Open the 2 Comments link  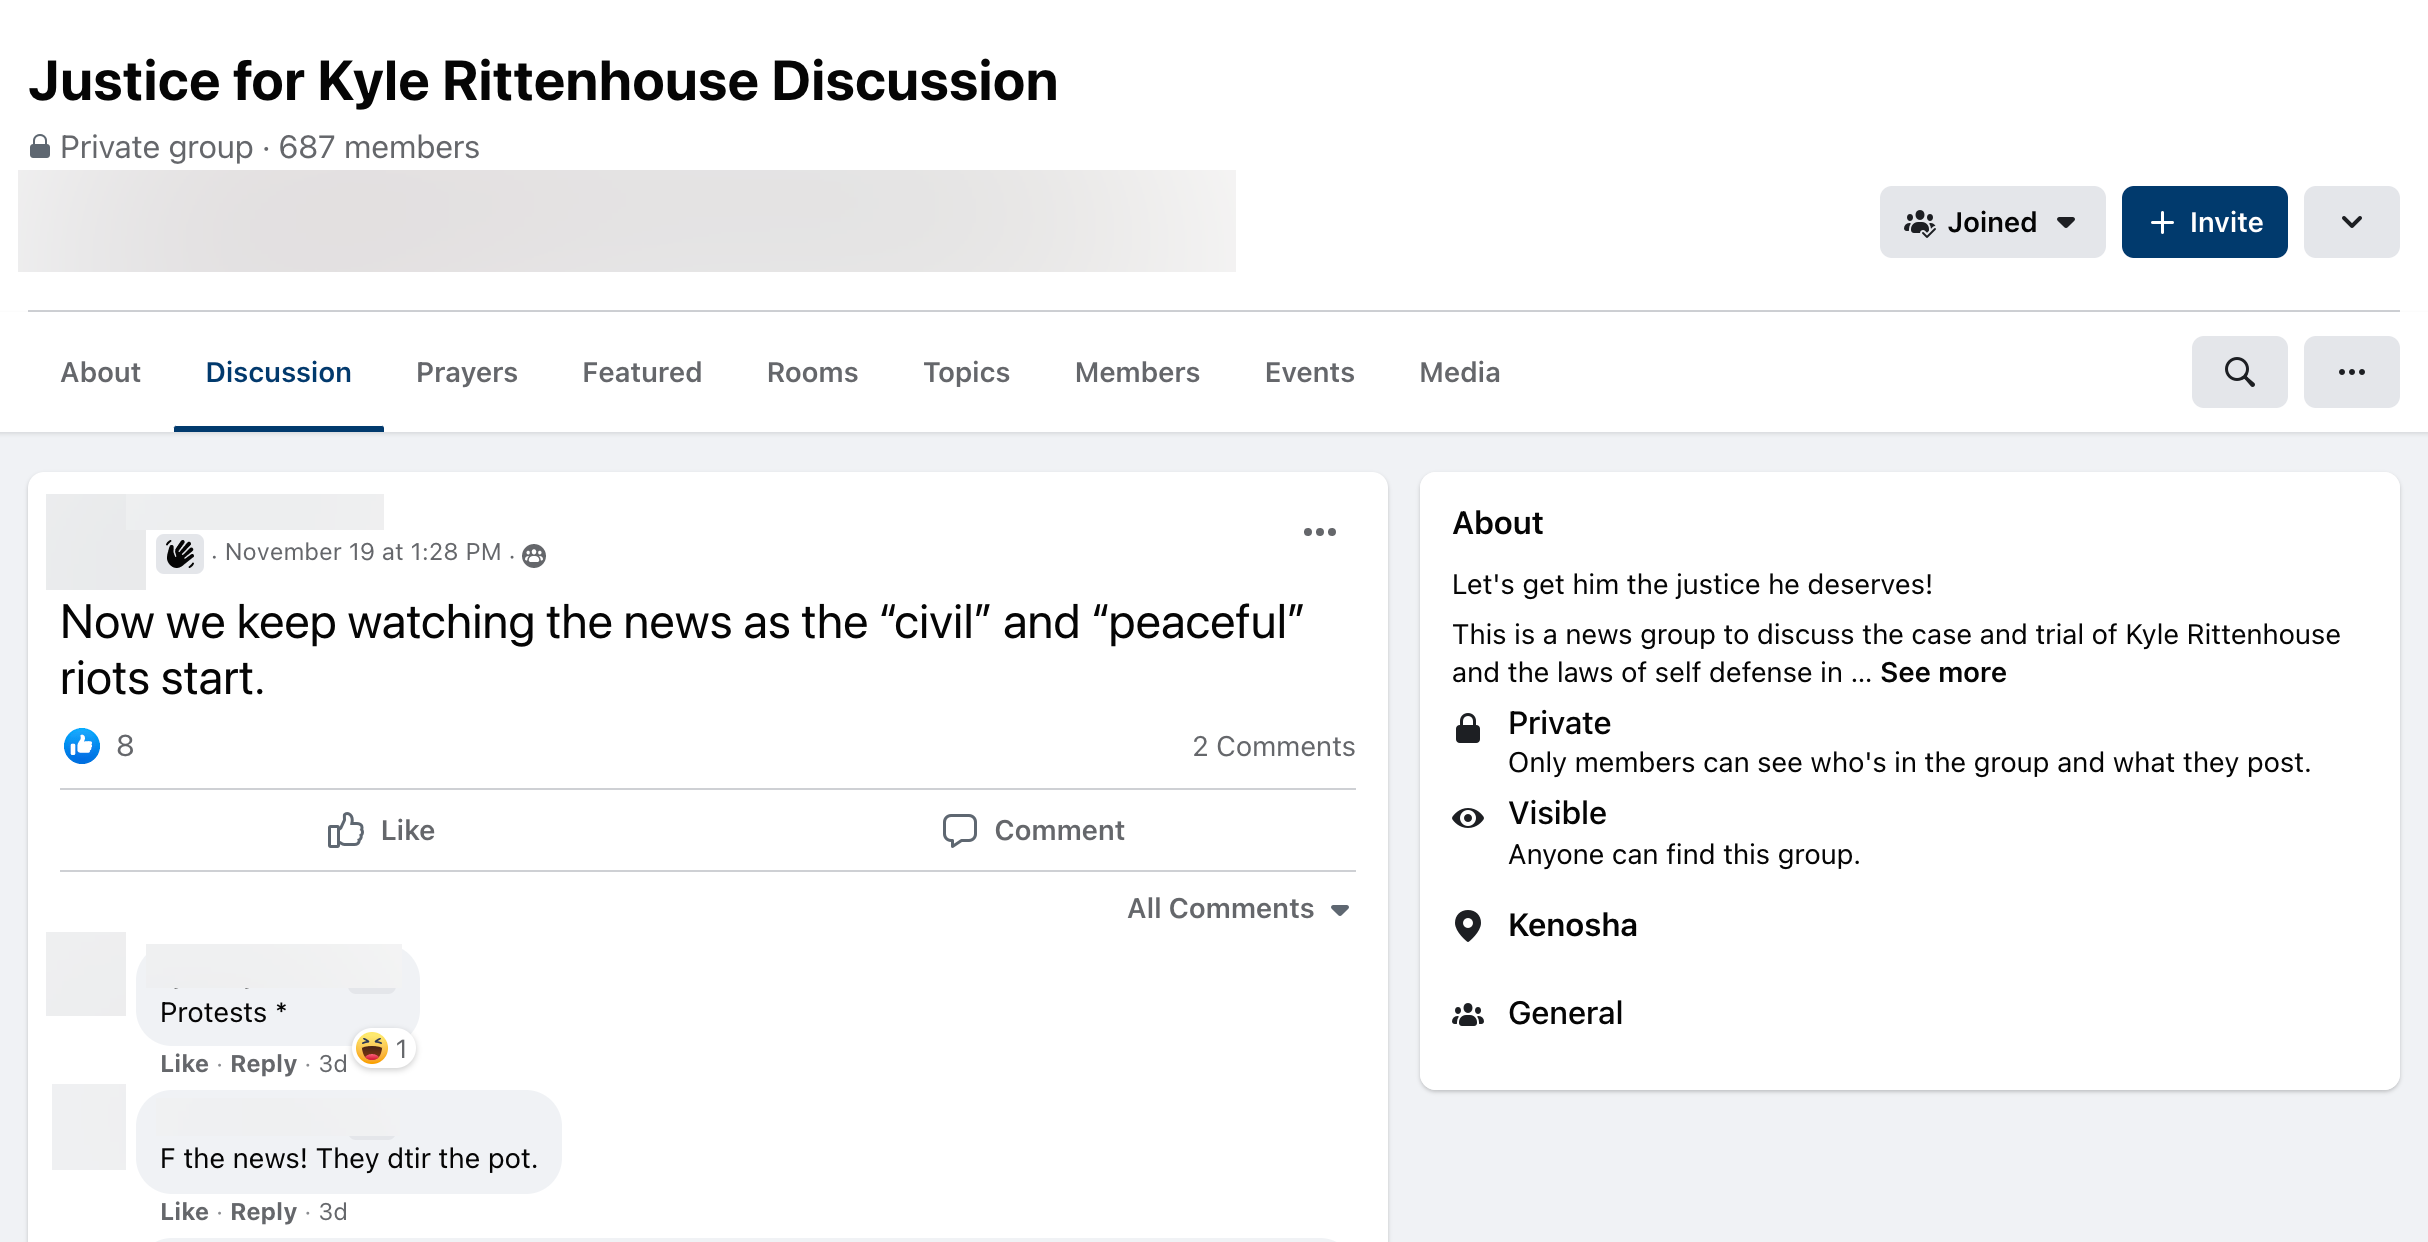(1273, 746)
